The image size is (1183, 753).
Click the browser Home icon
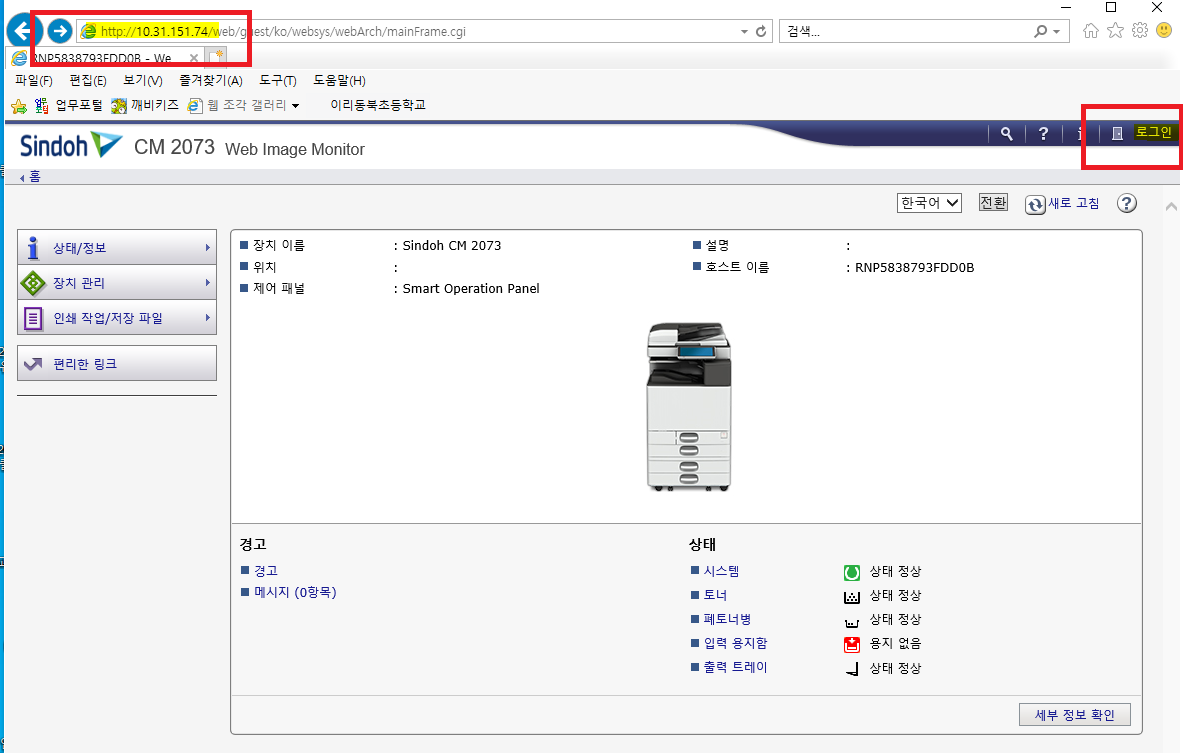tap(1090, 30)
